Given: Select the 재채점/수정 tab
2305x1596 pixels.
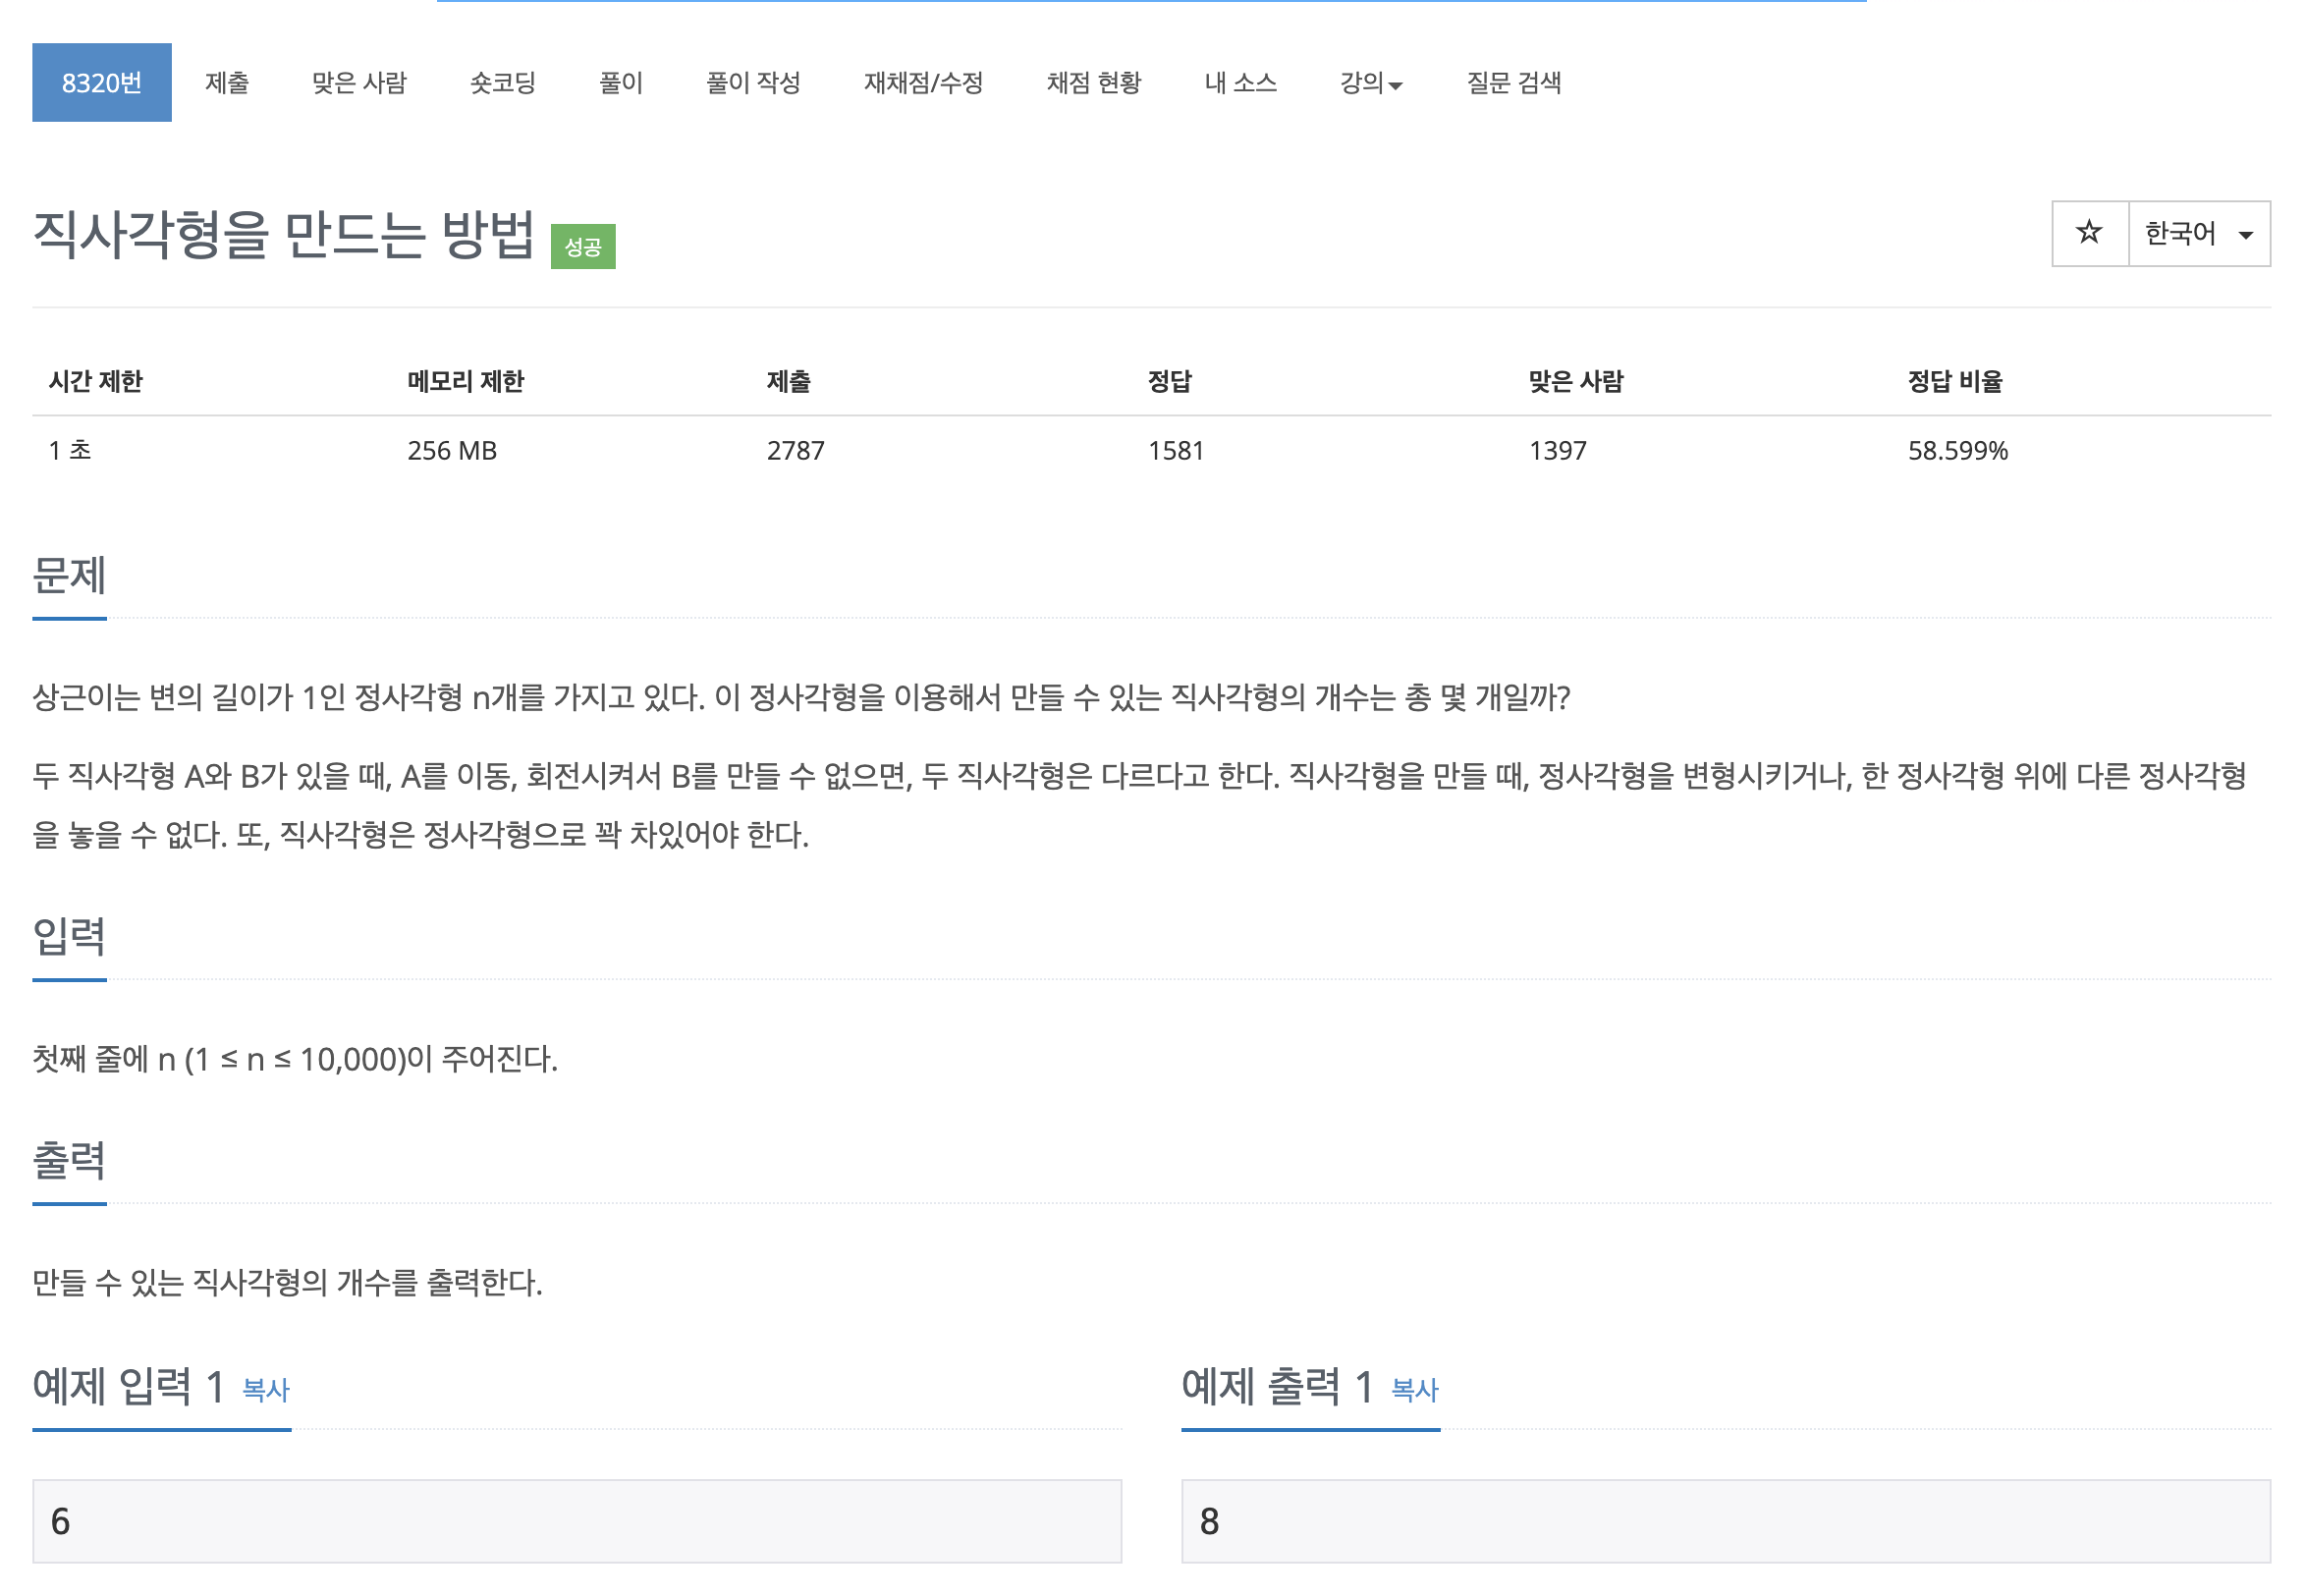Looking at the screenshot, I should (923, 83).
